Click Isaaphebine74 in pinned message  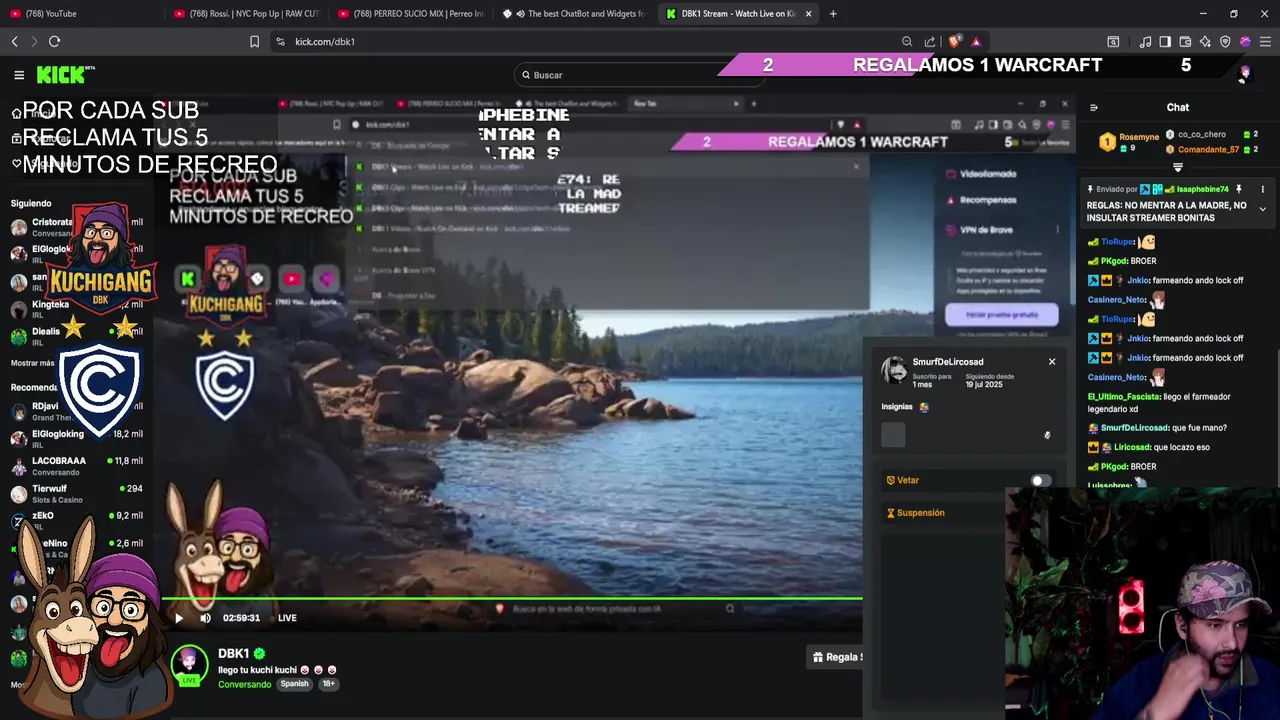1202,189
